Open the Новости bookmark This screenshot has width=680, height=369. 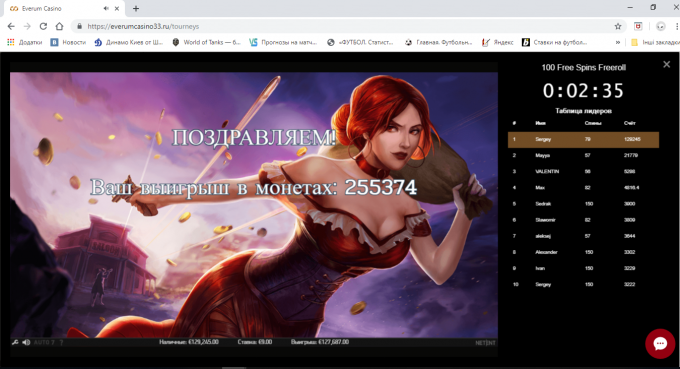[69, 42]
